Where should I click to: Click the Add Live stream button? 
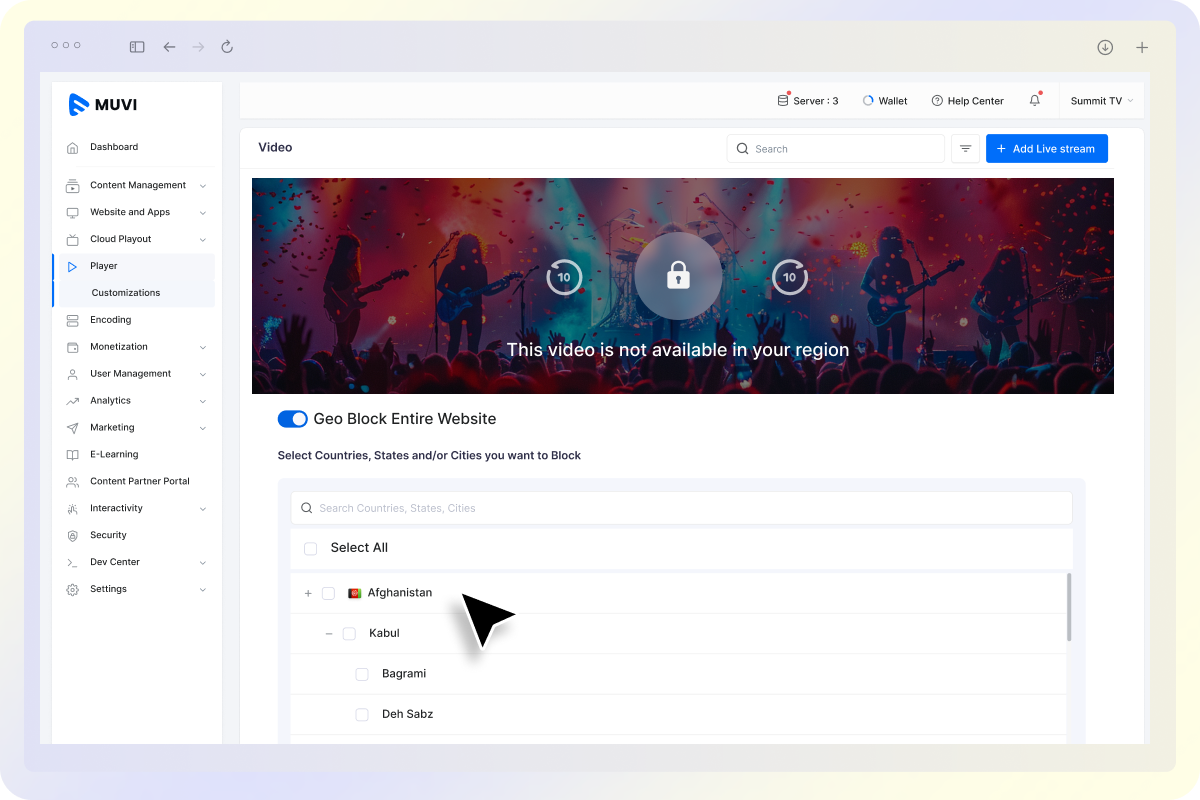(1046, 149)
